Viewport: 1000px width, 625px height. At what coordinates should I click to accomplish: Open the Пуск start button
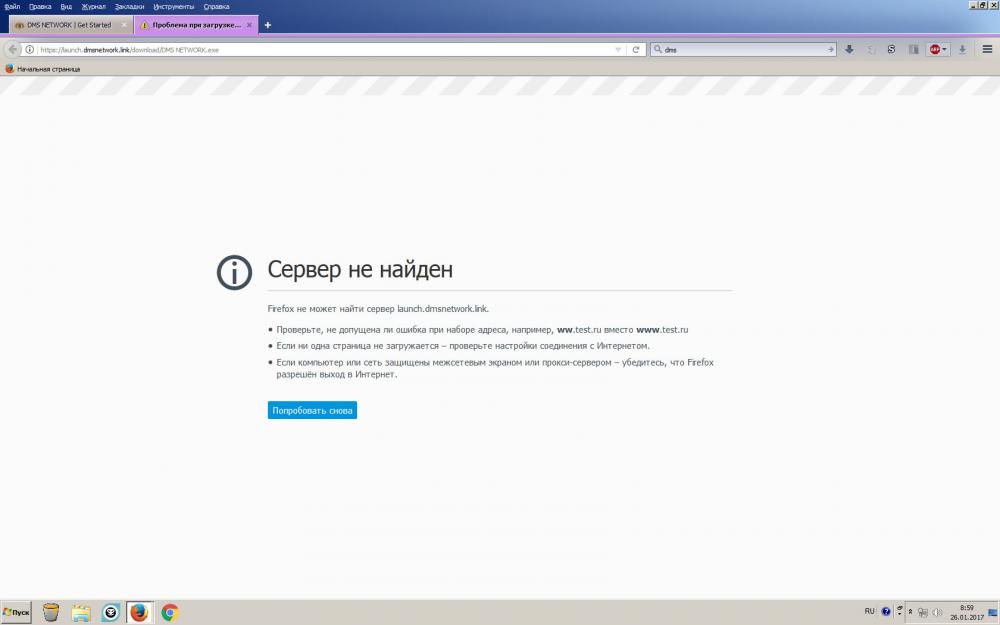click(17, 612)
